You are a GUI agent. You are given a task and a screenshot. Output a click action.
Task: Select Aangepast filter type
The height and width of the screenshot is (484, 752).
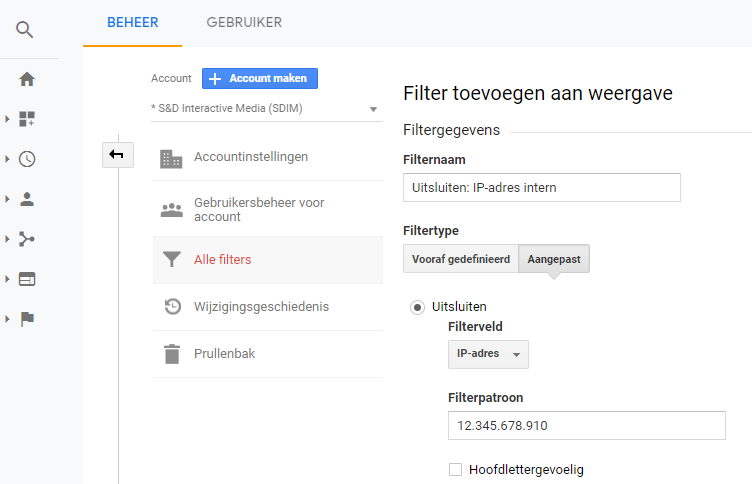[554, 259]
